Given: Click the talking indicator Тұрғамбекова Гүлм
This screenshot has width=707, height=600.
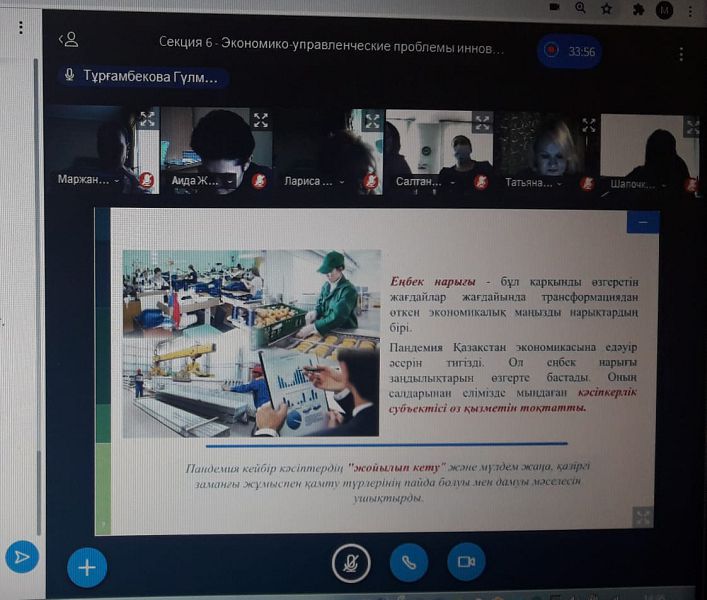Looking at the screenshot, I should [143, 76].
